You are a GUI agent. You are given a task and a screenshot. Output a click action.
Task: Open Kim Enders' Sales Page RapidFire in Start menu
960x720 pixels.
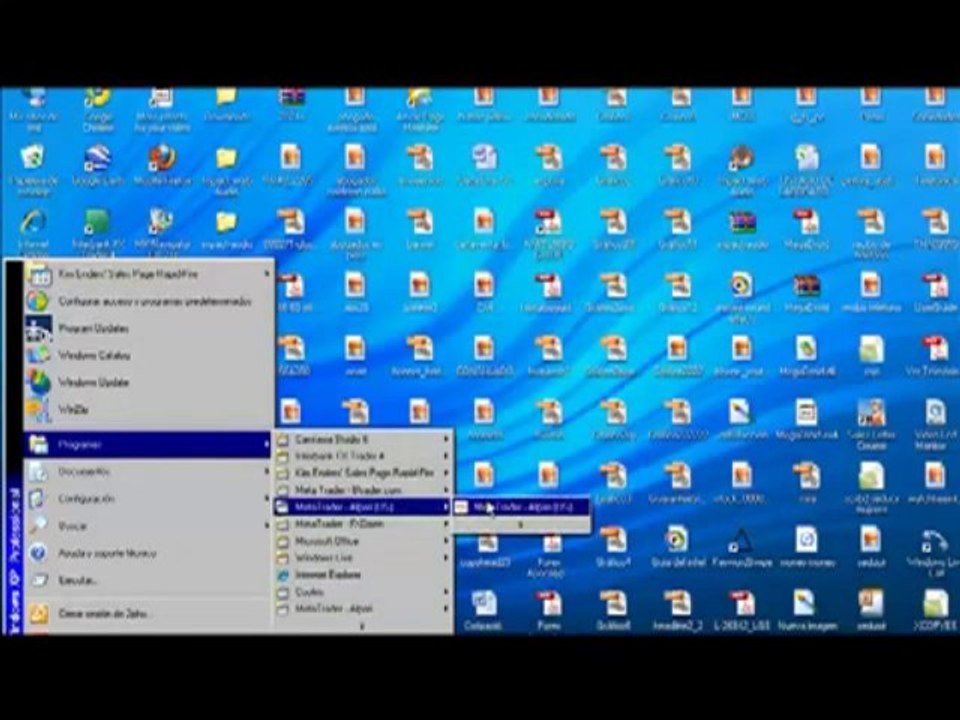[x=148, y=274]
